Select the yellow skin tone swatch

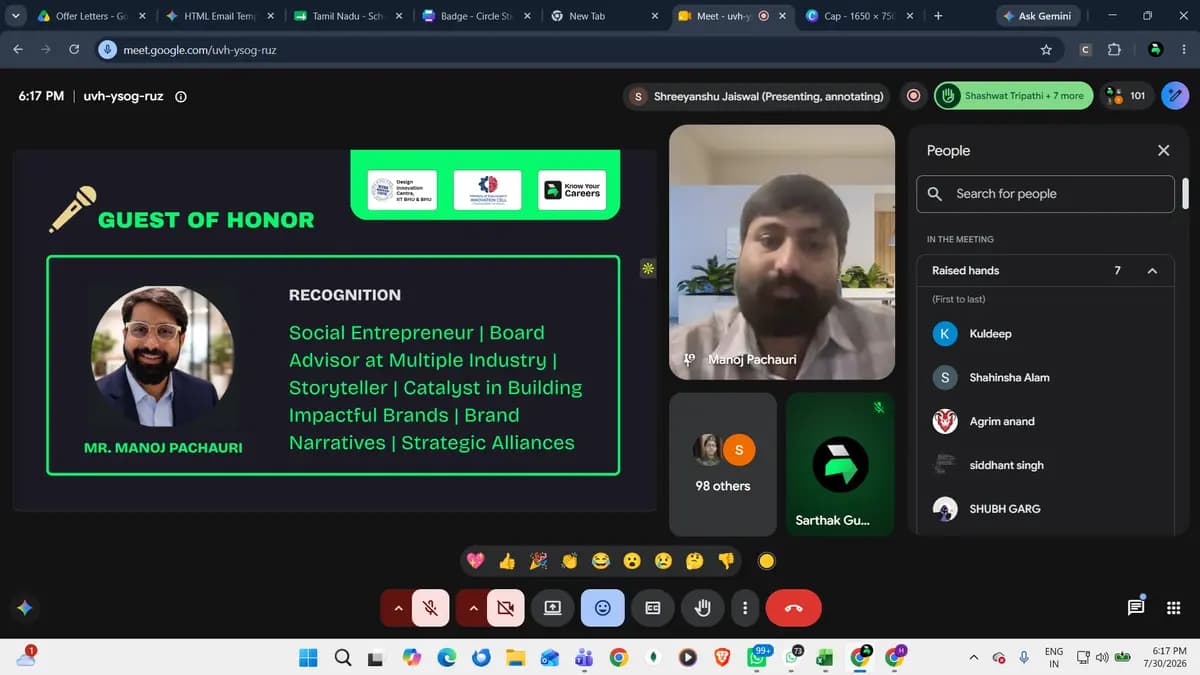[x=767, y=561]
